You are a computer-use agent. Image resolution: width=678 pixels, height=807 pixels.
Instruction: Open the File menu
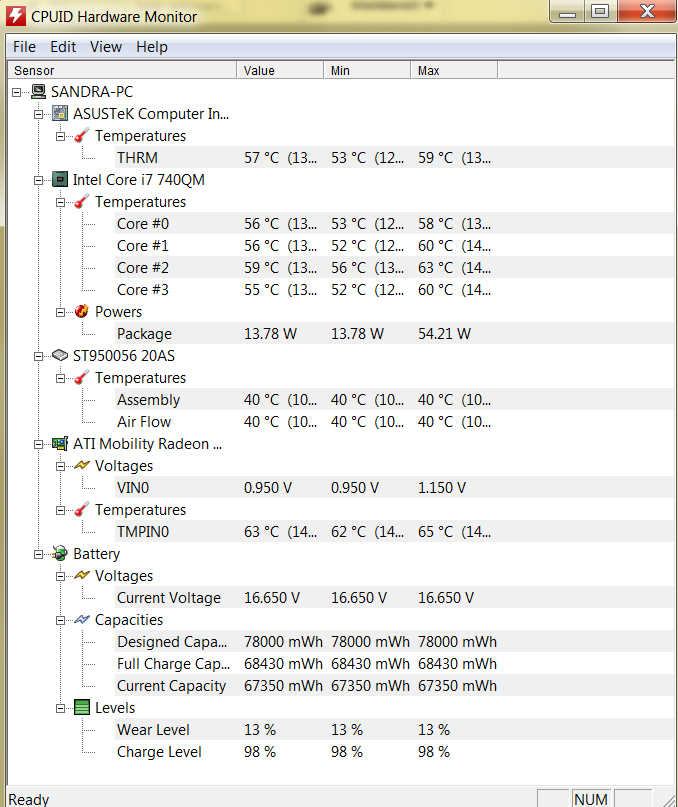24,47
